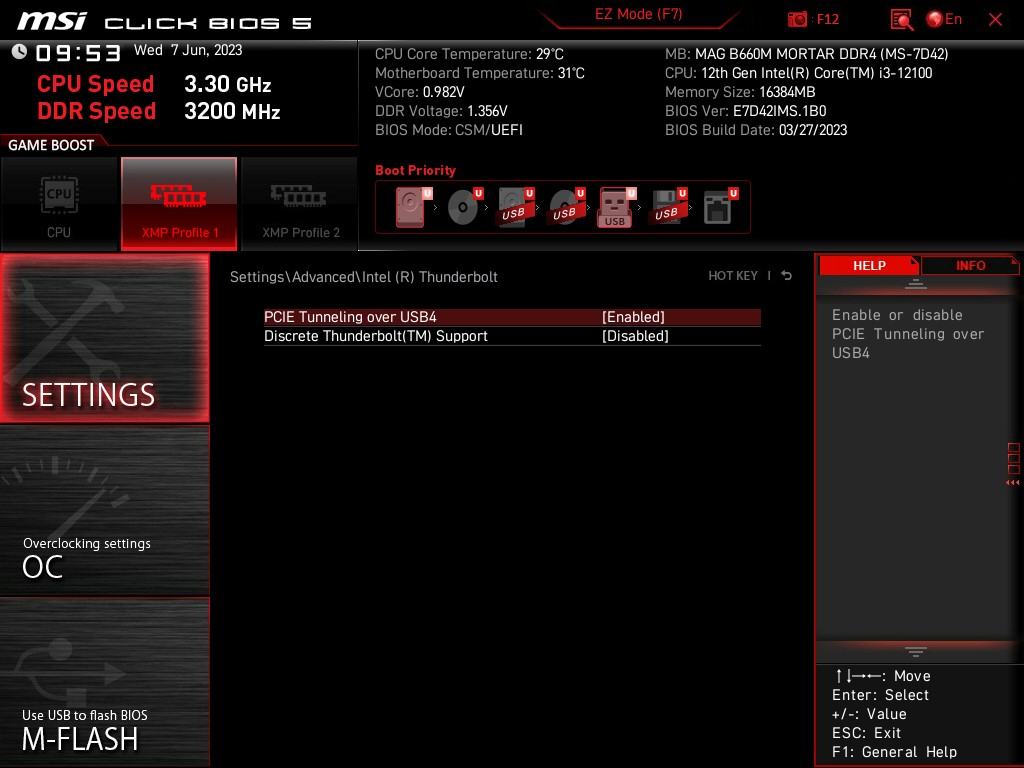This screenshot has width=1024, height=768.
Task: Click the help panel scroll-up handle
Action: (x=916, y=284)
